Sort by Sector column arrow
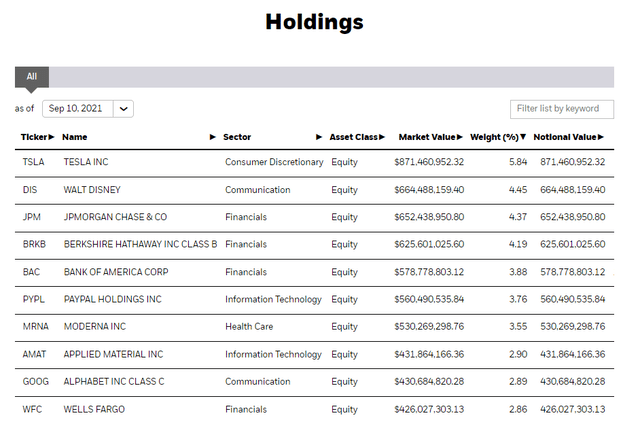Image resolution: width=640 pixels, height=422 pixels. coord(319,137)
